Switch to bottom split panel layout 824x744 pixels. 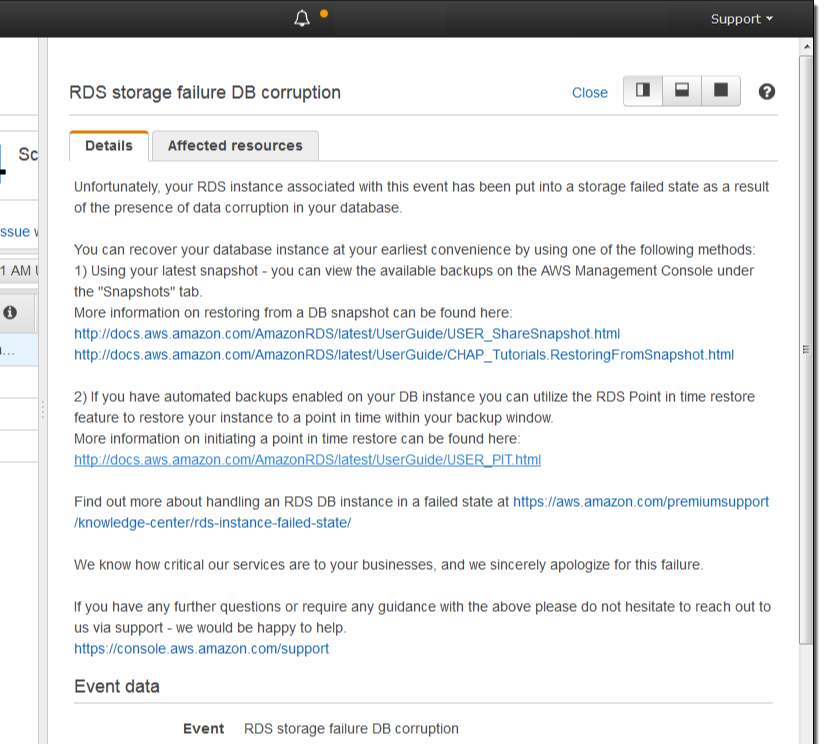coord(682,91)
